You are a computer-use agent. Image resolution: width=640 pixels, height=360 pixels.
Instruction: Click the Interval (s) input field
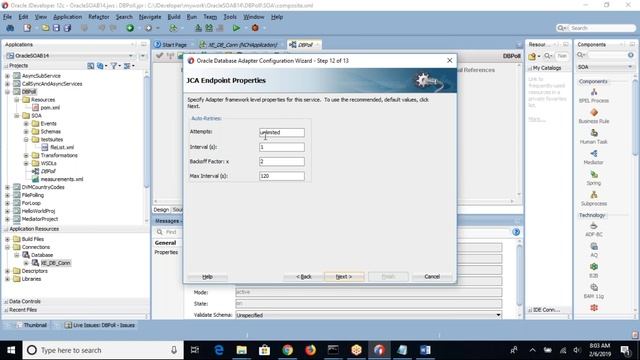tap(282, 147)
